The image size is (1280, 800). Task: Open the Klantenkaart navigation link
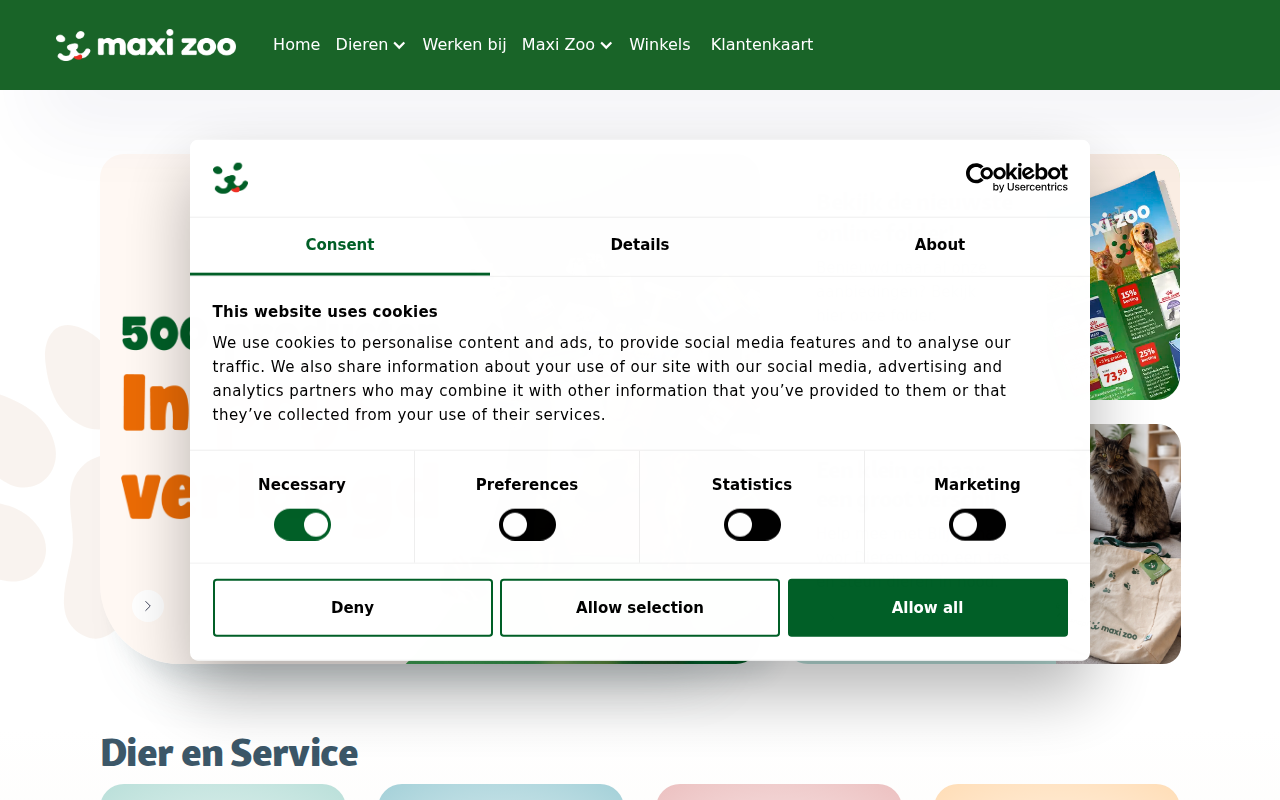tap(762, 45)
